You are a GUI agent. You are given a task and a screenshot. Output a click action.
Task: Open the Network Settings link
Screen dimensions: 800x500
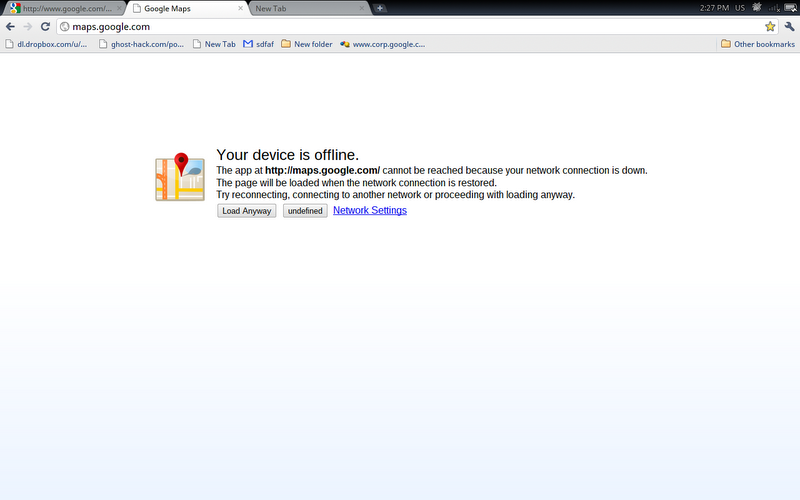(x=370, y=210)
